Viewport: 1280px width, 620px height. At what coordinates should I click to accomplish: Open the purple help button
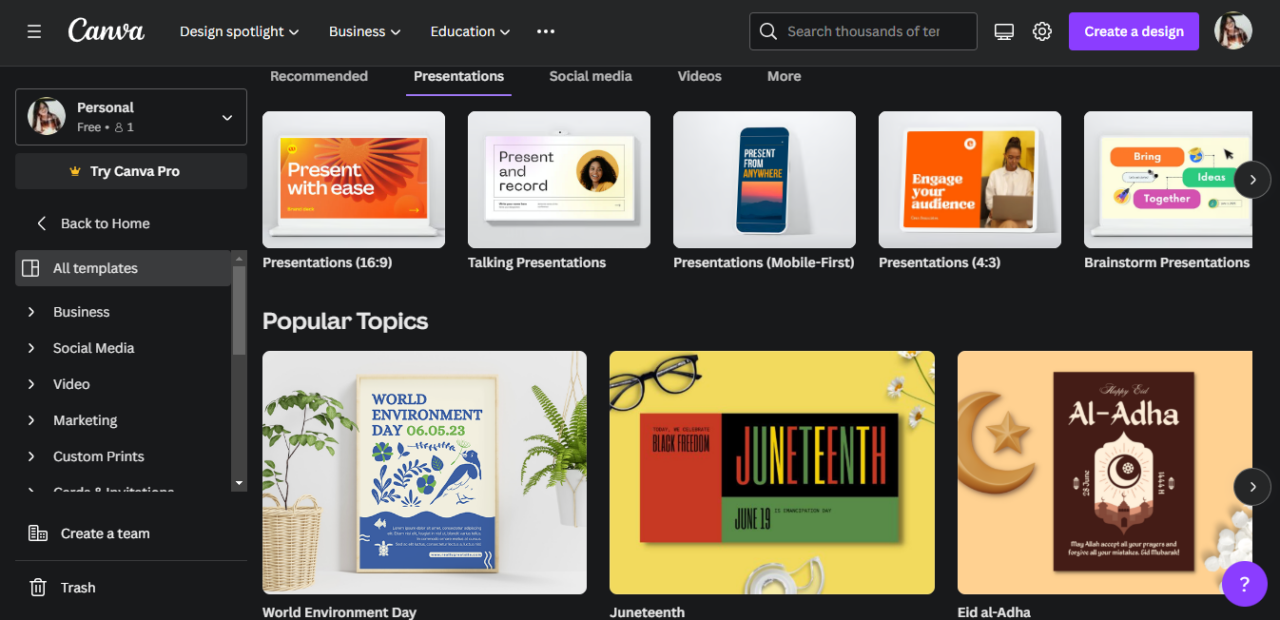[1244, 584]
